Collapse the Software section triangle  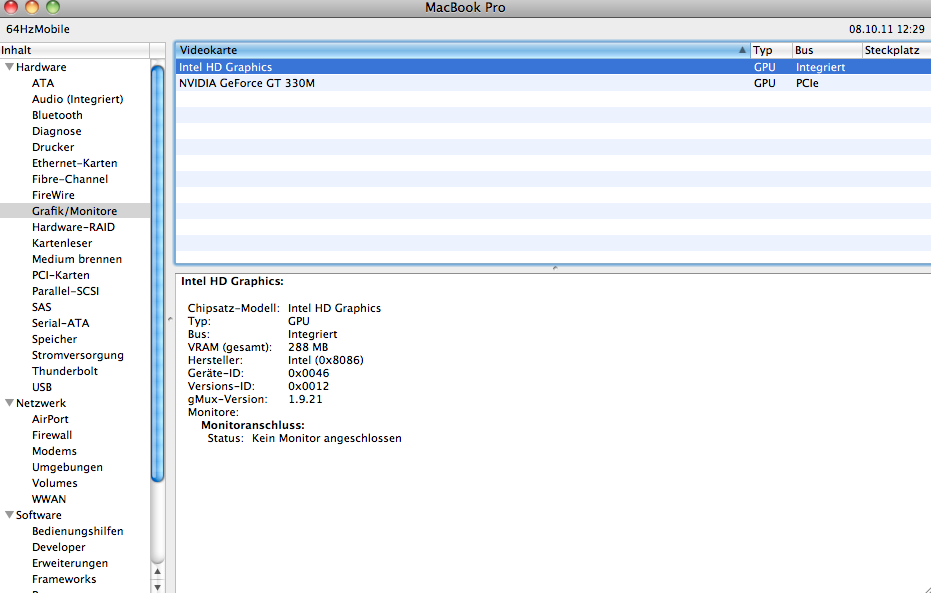pyautogui.click(x=9, y=515)
